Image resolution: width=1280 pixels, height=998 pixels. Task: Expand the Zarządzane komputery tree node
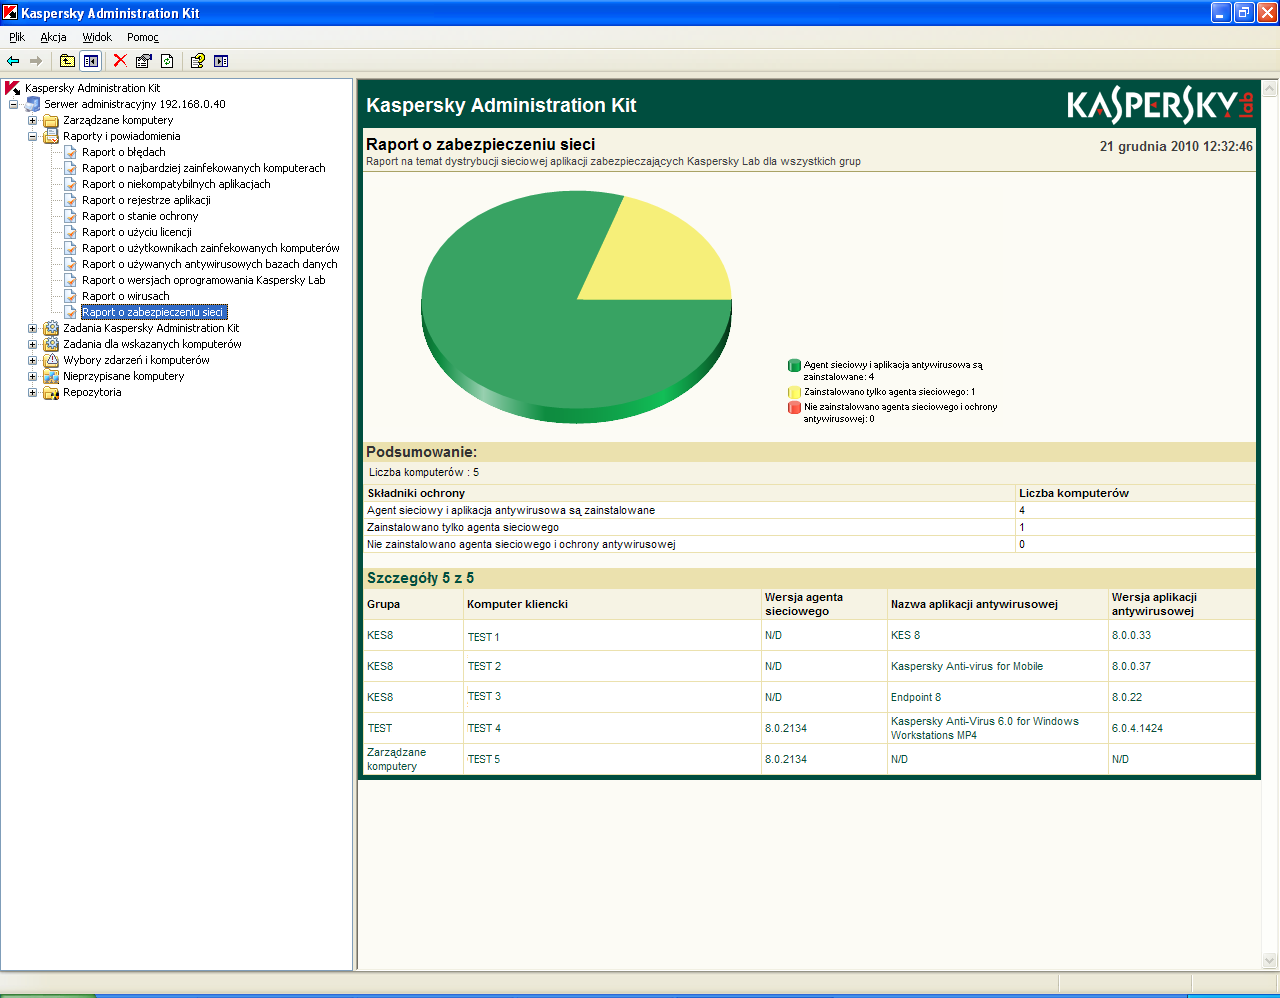click(32, 120)
